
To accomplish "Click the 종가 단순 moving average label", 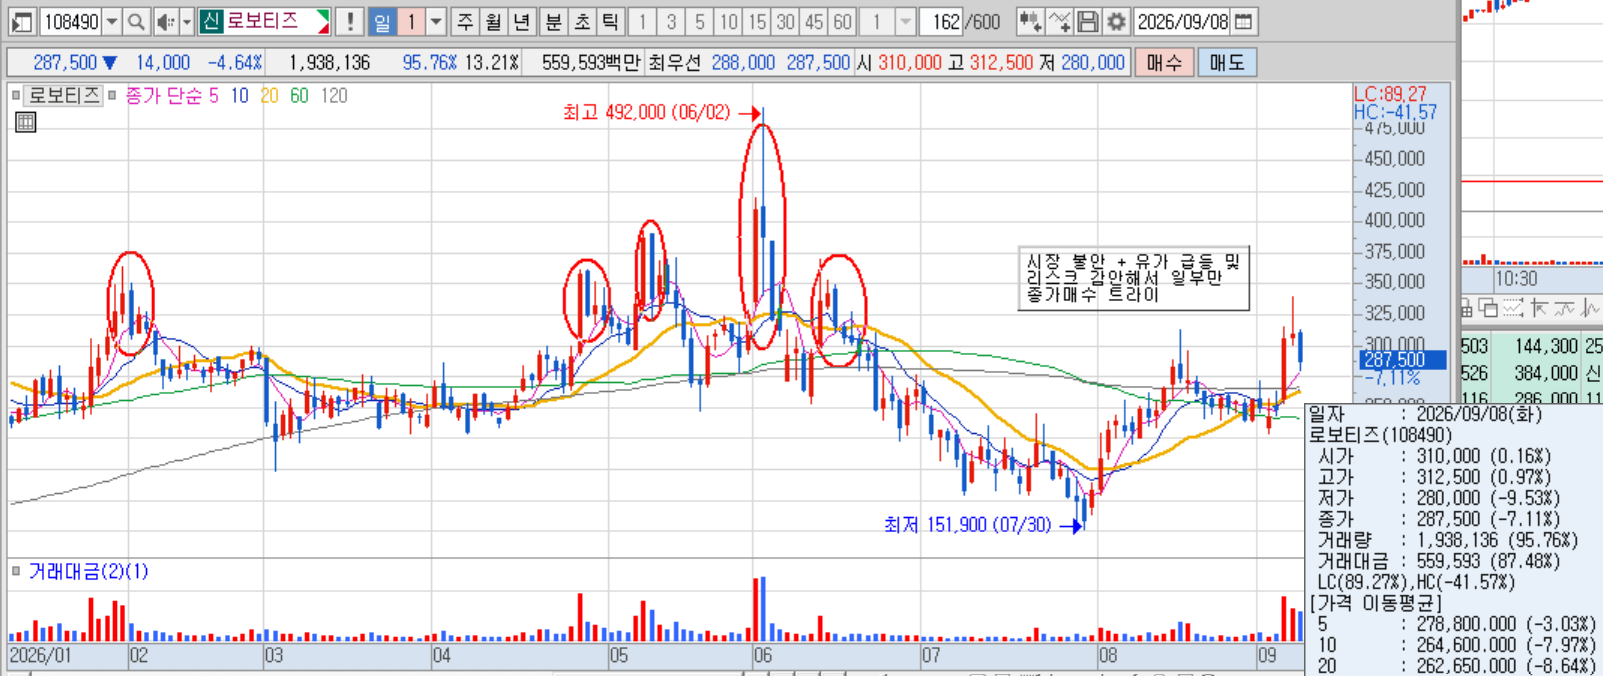I will [163, 96].
